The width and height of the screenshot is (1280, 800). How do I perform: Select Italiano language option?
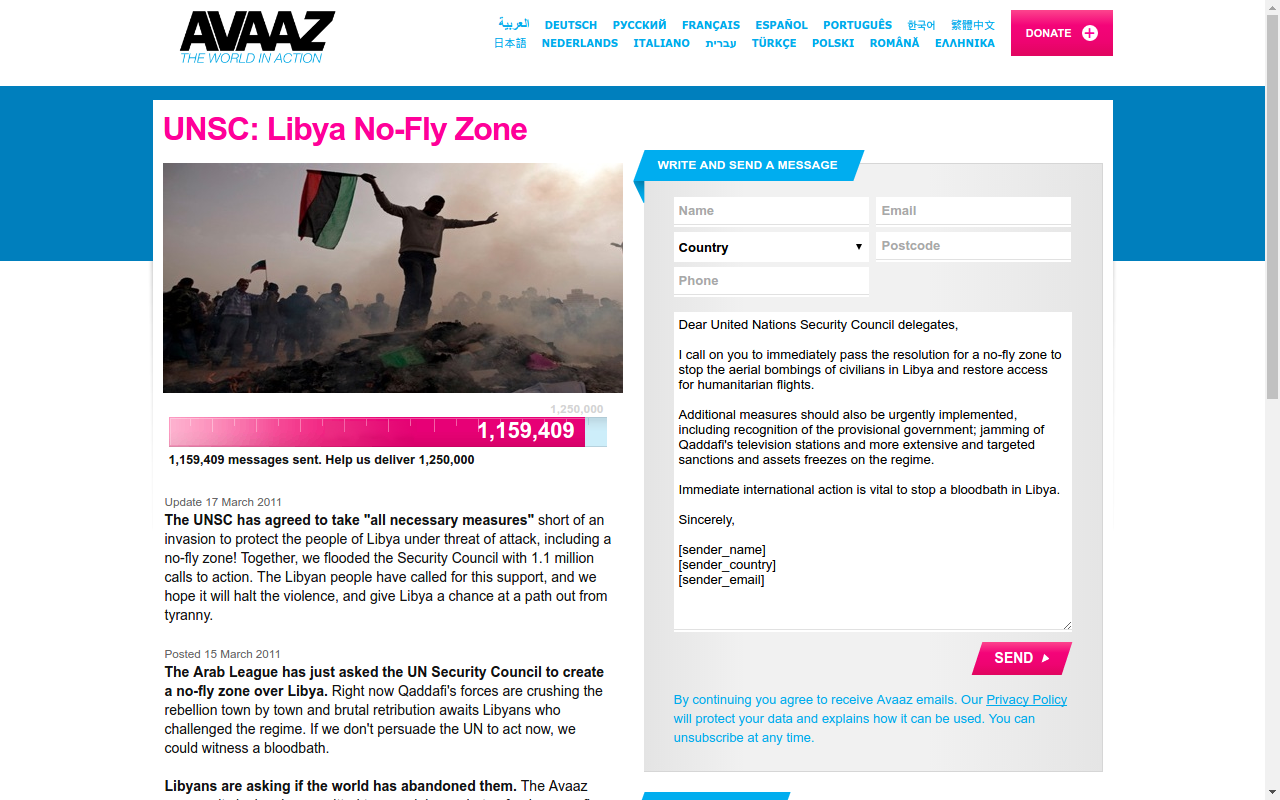pyautogui.click(x=661, y=43)
